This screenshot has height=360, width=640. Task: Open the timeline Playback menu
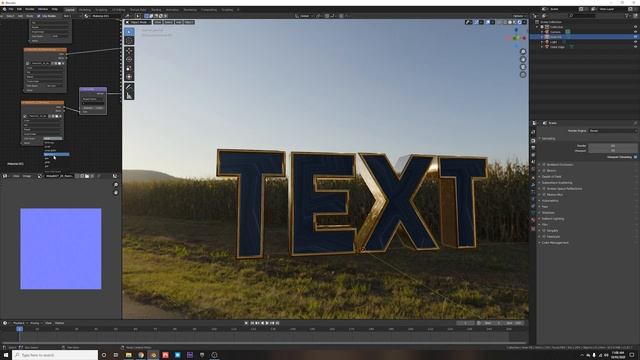(19, 323)
